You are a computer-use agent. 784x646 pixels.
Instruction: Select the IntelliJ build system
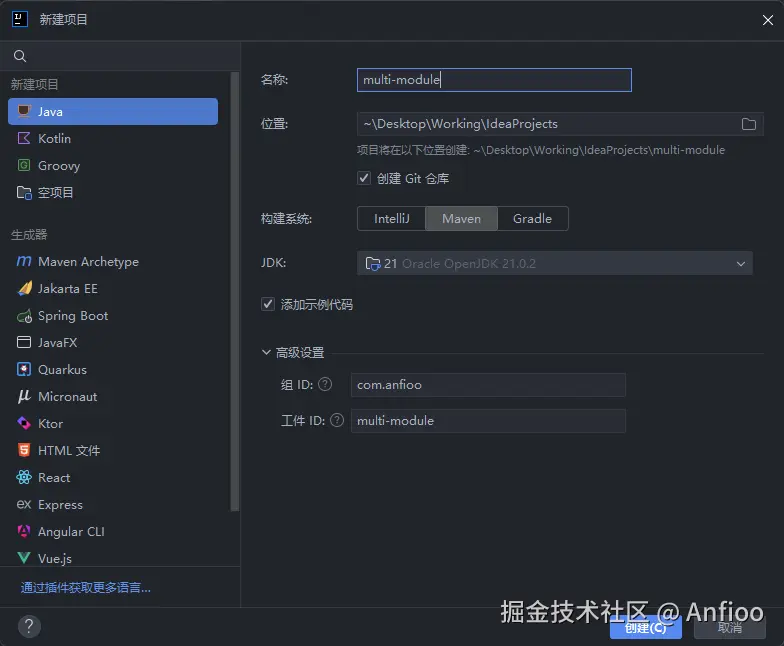click(x=392, y=218)
